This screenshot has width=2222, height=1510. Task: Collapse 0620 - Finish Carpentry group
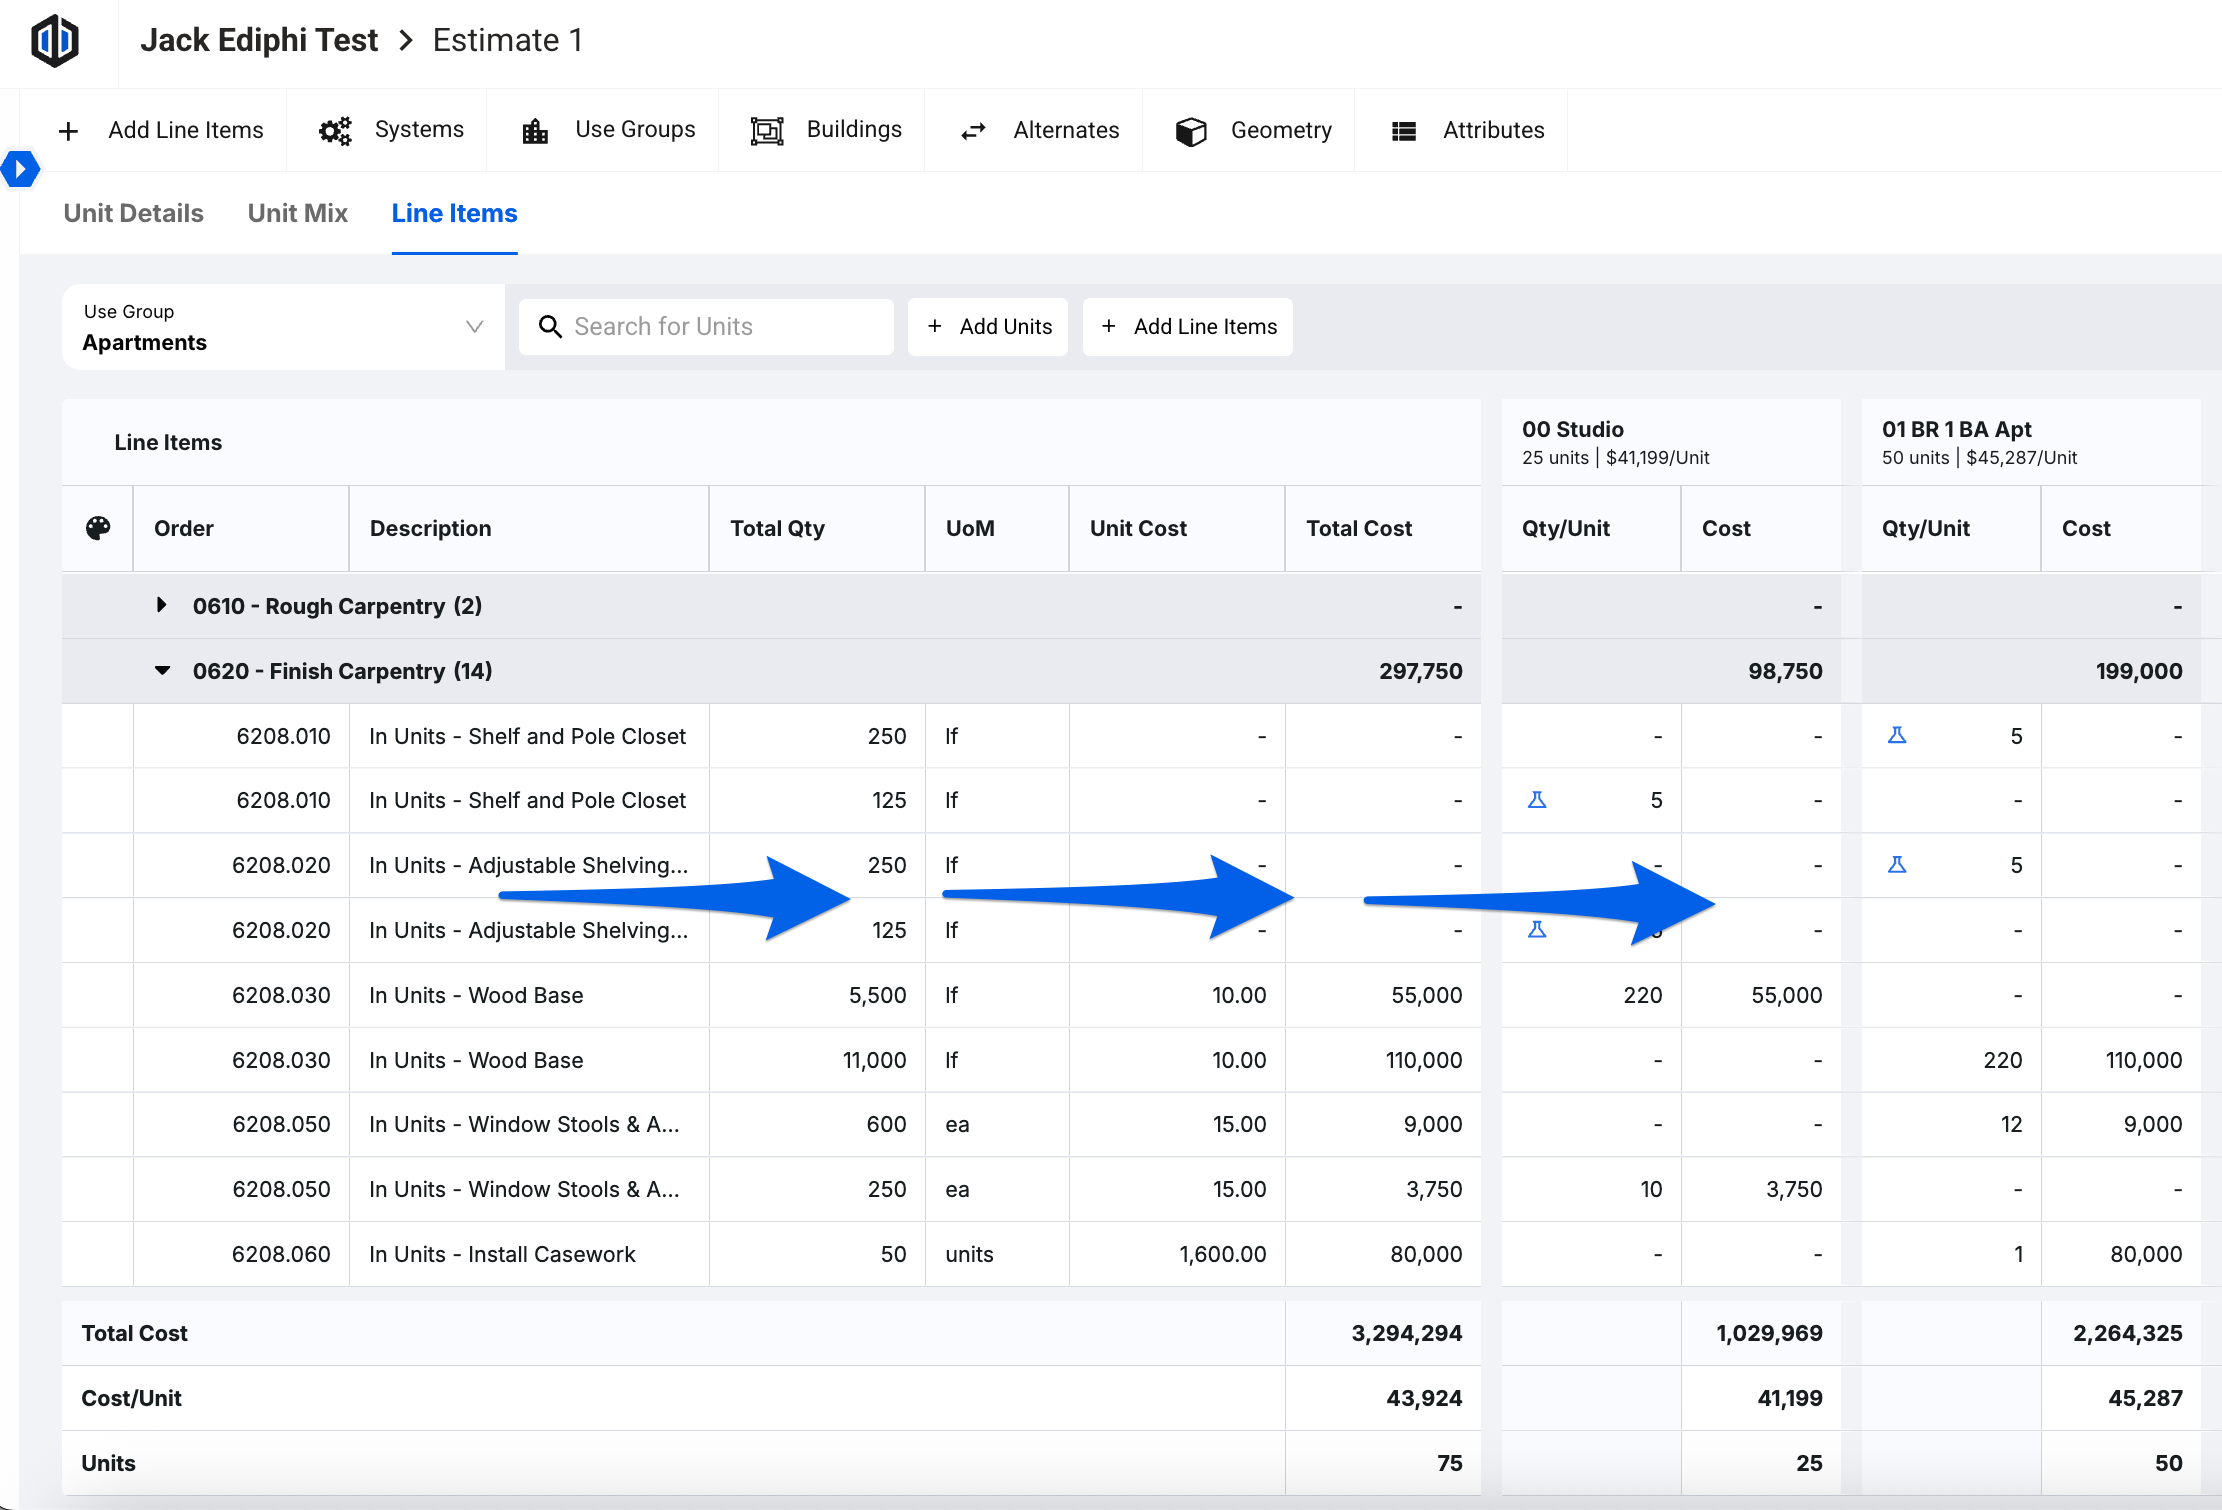point(162,671)
